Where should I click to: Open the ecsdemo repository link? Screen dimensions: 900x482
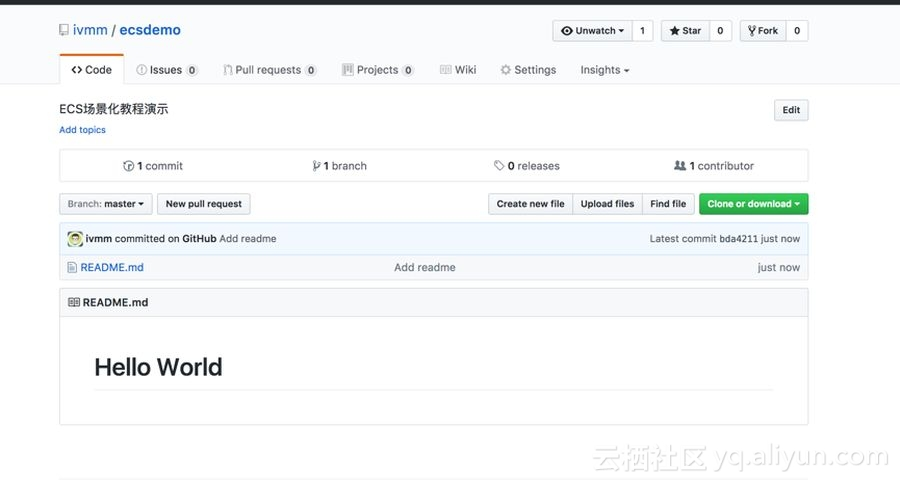[150, 30]
